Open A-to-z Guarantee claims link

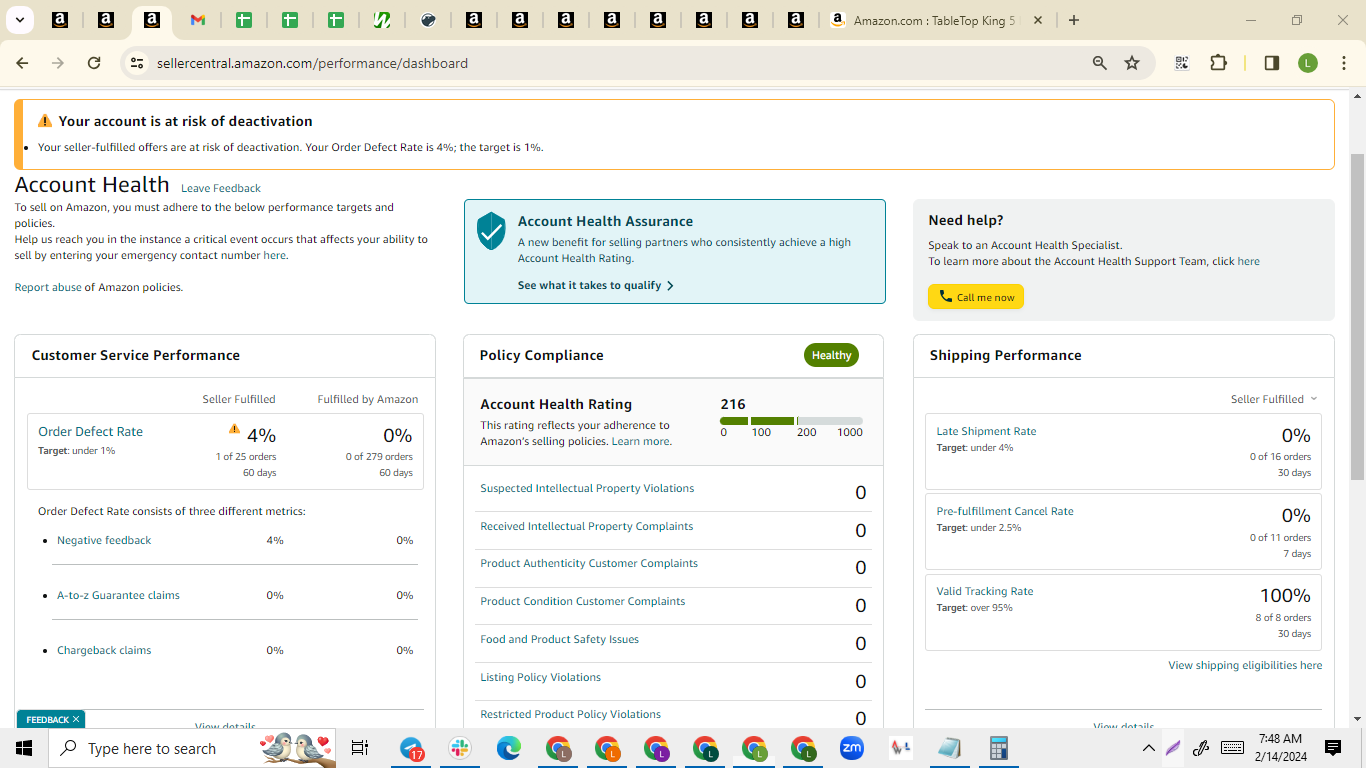point(118,595)
